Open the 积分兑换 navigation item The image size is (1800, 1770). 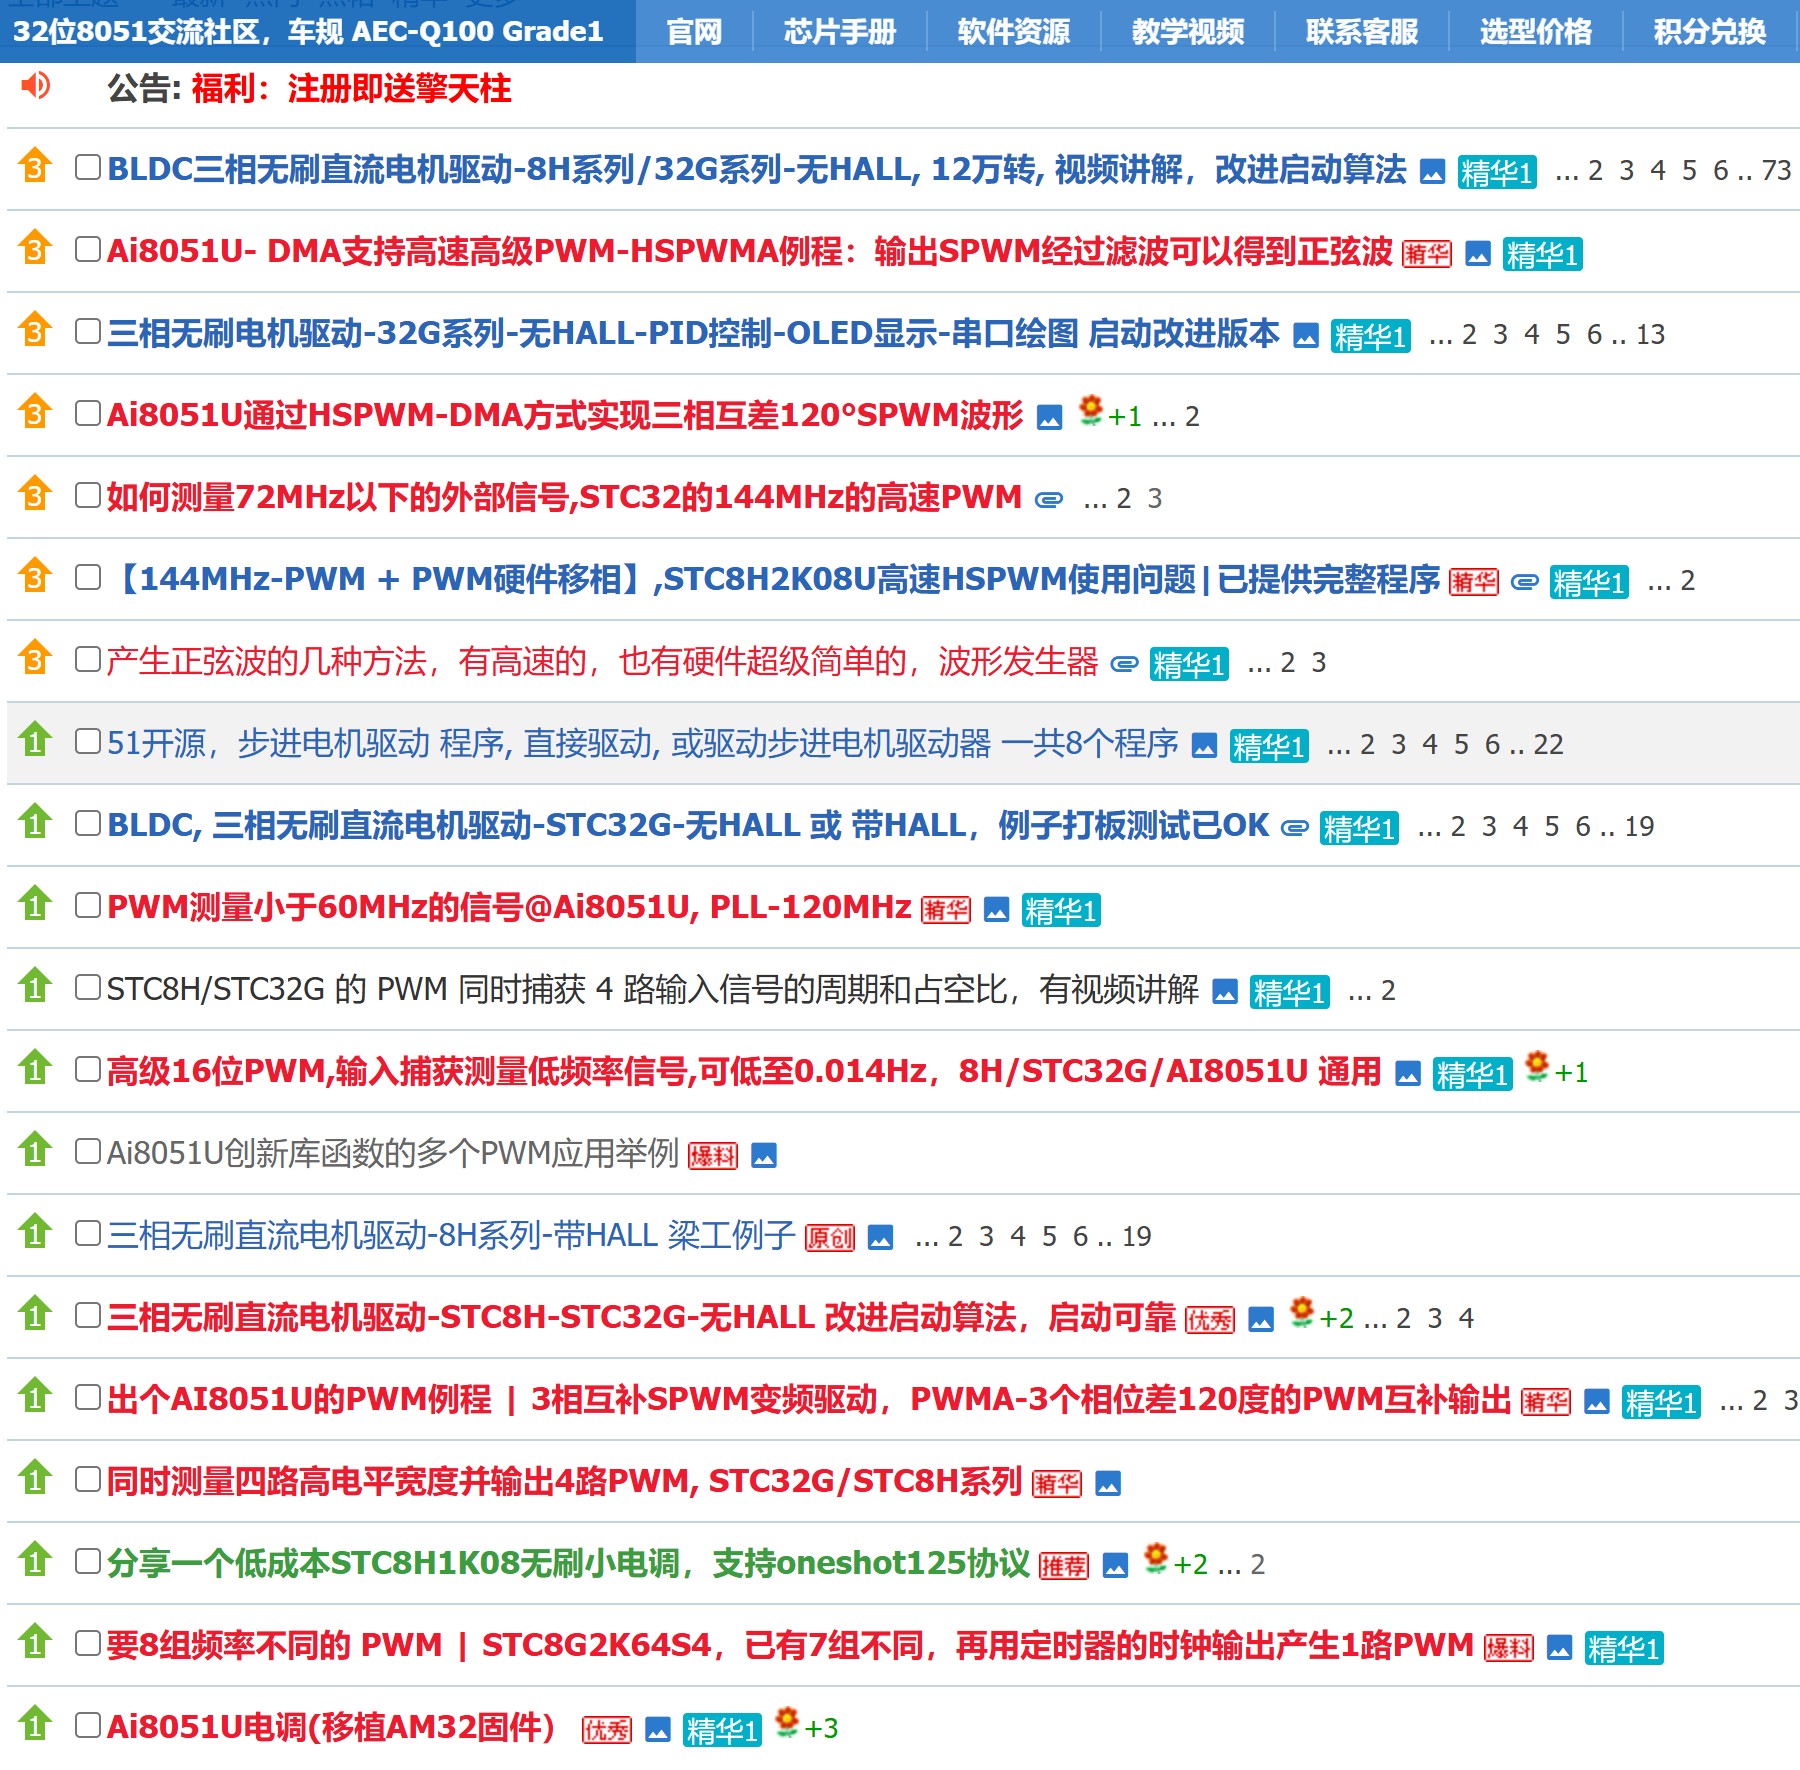tap(1710, 32)
